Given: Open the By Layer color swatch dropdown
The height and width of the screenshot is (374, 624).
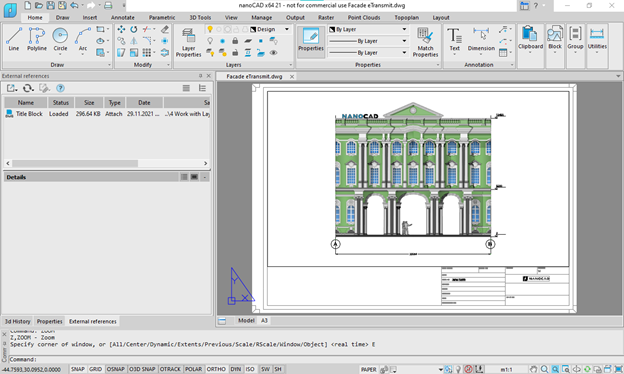Looking at the screenshot, I should (368, 29).
